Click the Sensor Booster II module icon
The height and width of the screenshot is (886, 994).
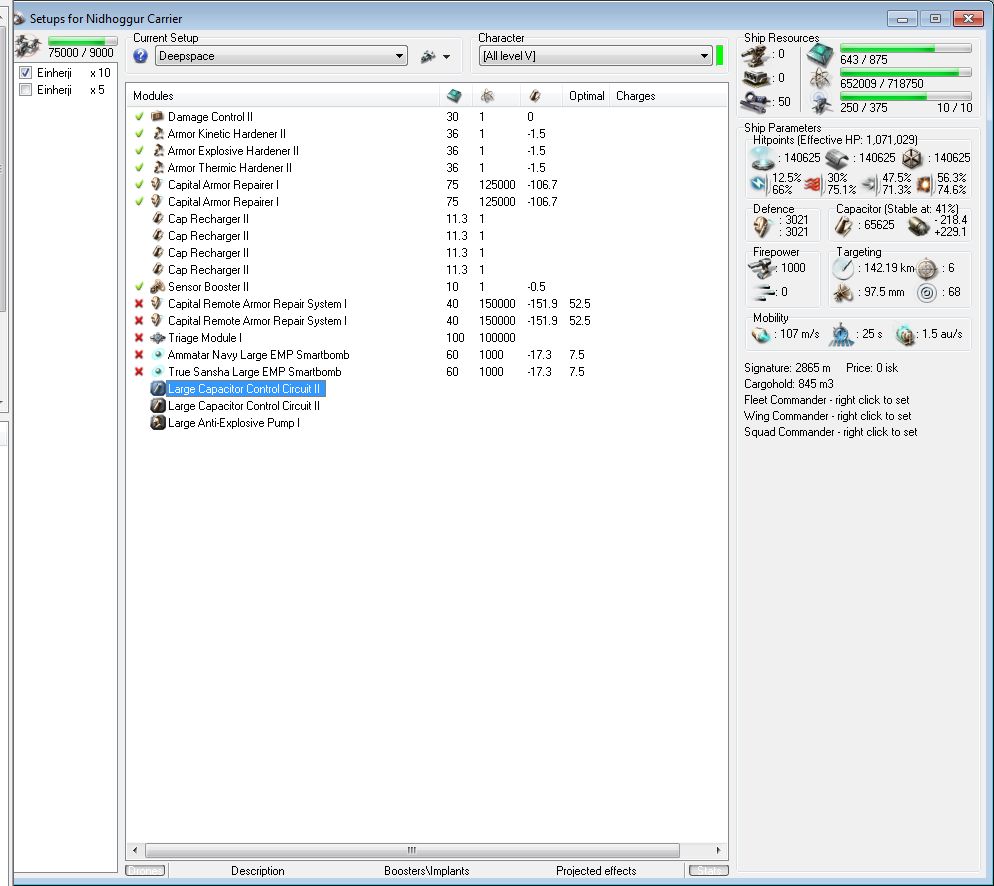[157, 287]
